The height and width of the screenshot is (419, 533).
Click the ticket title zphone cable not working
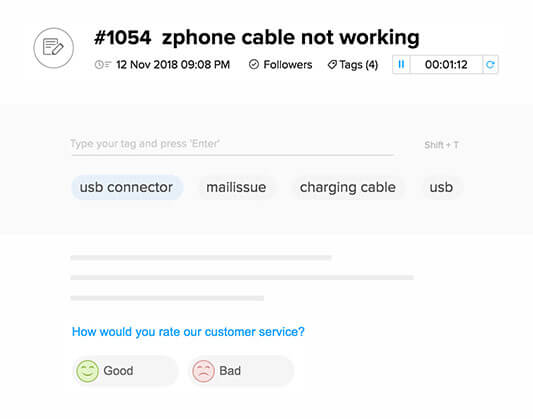click(x=291, y=37)
